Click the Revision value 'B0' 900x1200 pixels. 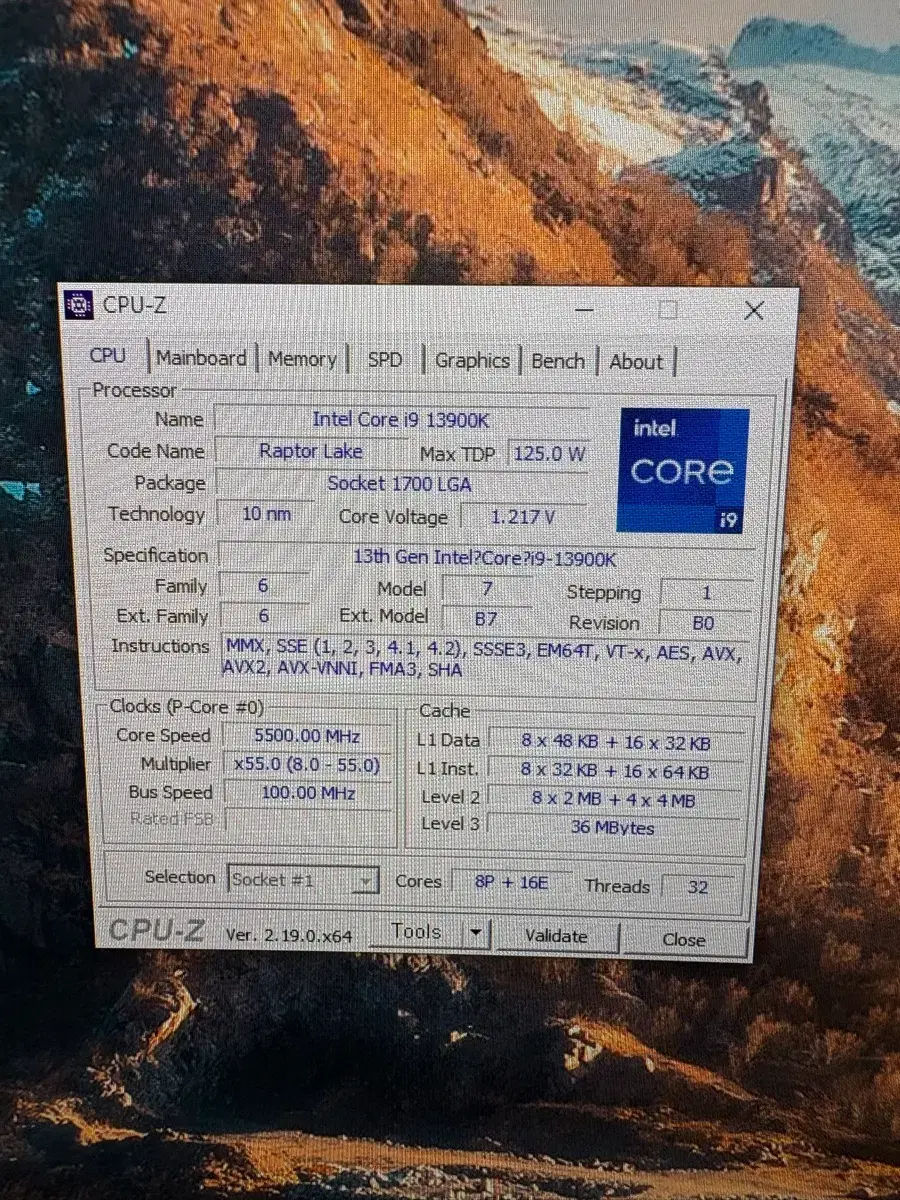(x=704, y=622)
